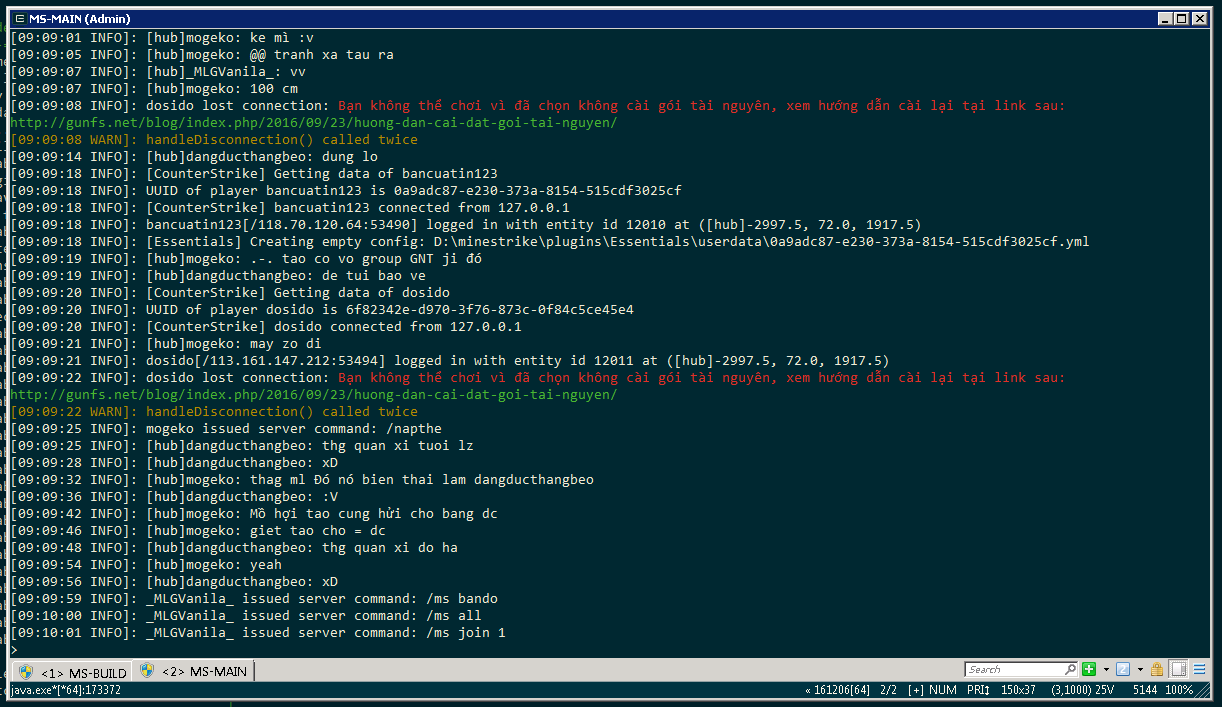Click the 100% zoom status entry
This screenshot has height=707, width=1222.
1179,690
